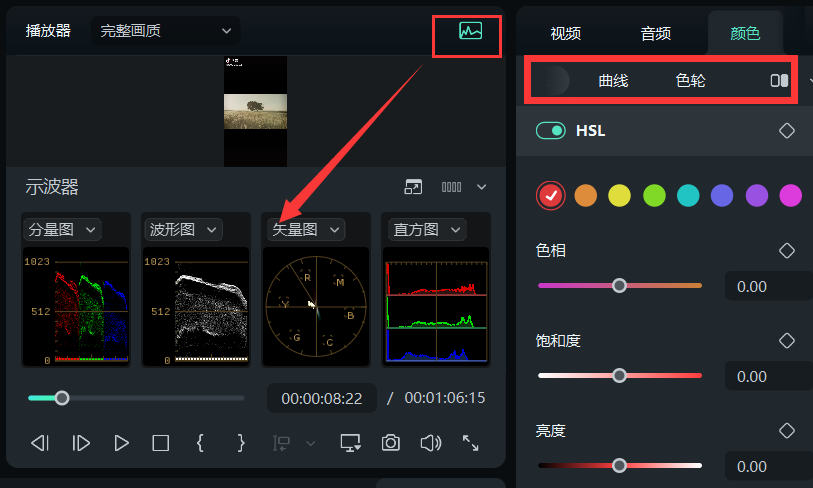This screenshot has height=488, width=813.
Task: Click the white waveform scope display
Action: tap(196, 307)
